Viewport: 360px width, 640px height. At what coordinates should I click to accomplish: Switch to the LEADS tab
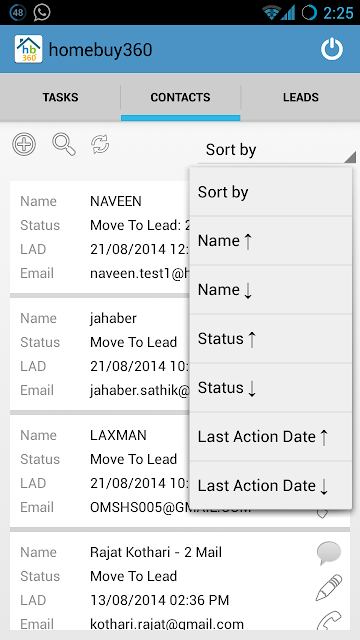point(301,98)
